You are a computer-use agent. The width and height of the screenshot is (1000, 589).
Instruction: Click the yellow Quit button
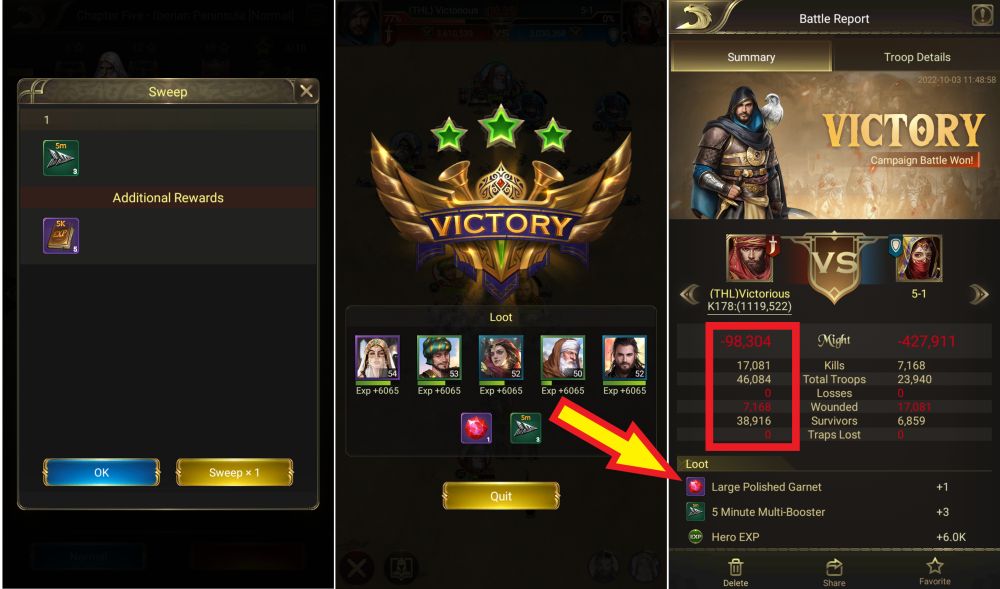pyautogui.click(x=501, y=496)
